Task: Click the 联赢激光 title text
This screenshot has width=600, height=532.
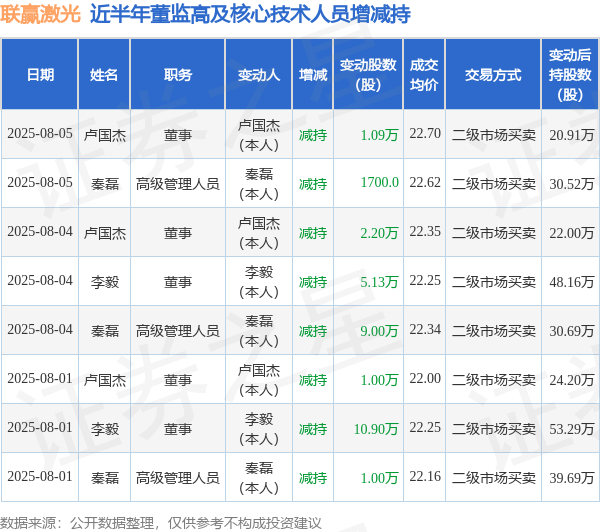Action: (x=40, y=14)
